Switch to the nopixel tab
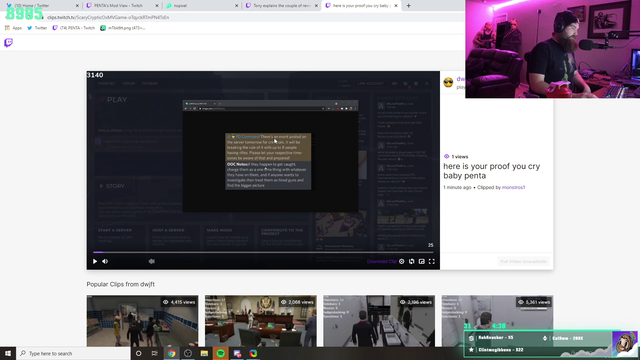 pos(201,6)
